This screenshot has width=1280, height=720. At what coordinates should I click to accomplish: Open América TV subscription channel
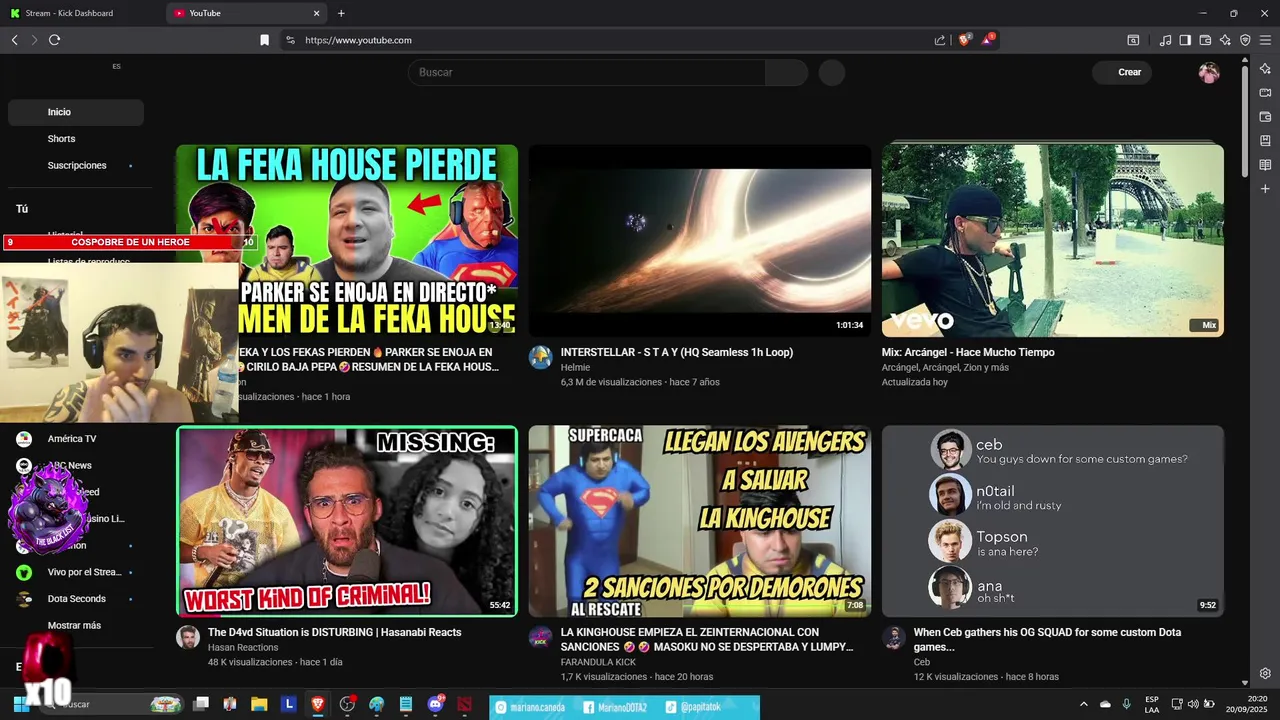click(x=76, y=439)
